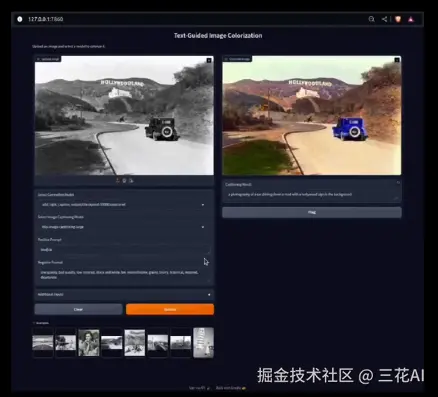Viewport: 438px width, 397px height.
Task: Click the colorized output image with blue car
Action: click(x=312, y=115)
